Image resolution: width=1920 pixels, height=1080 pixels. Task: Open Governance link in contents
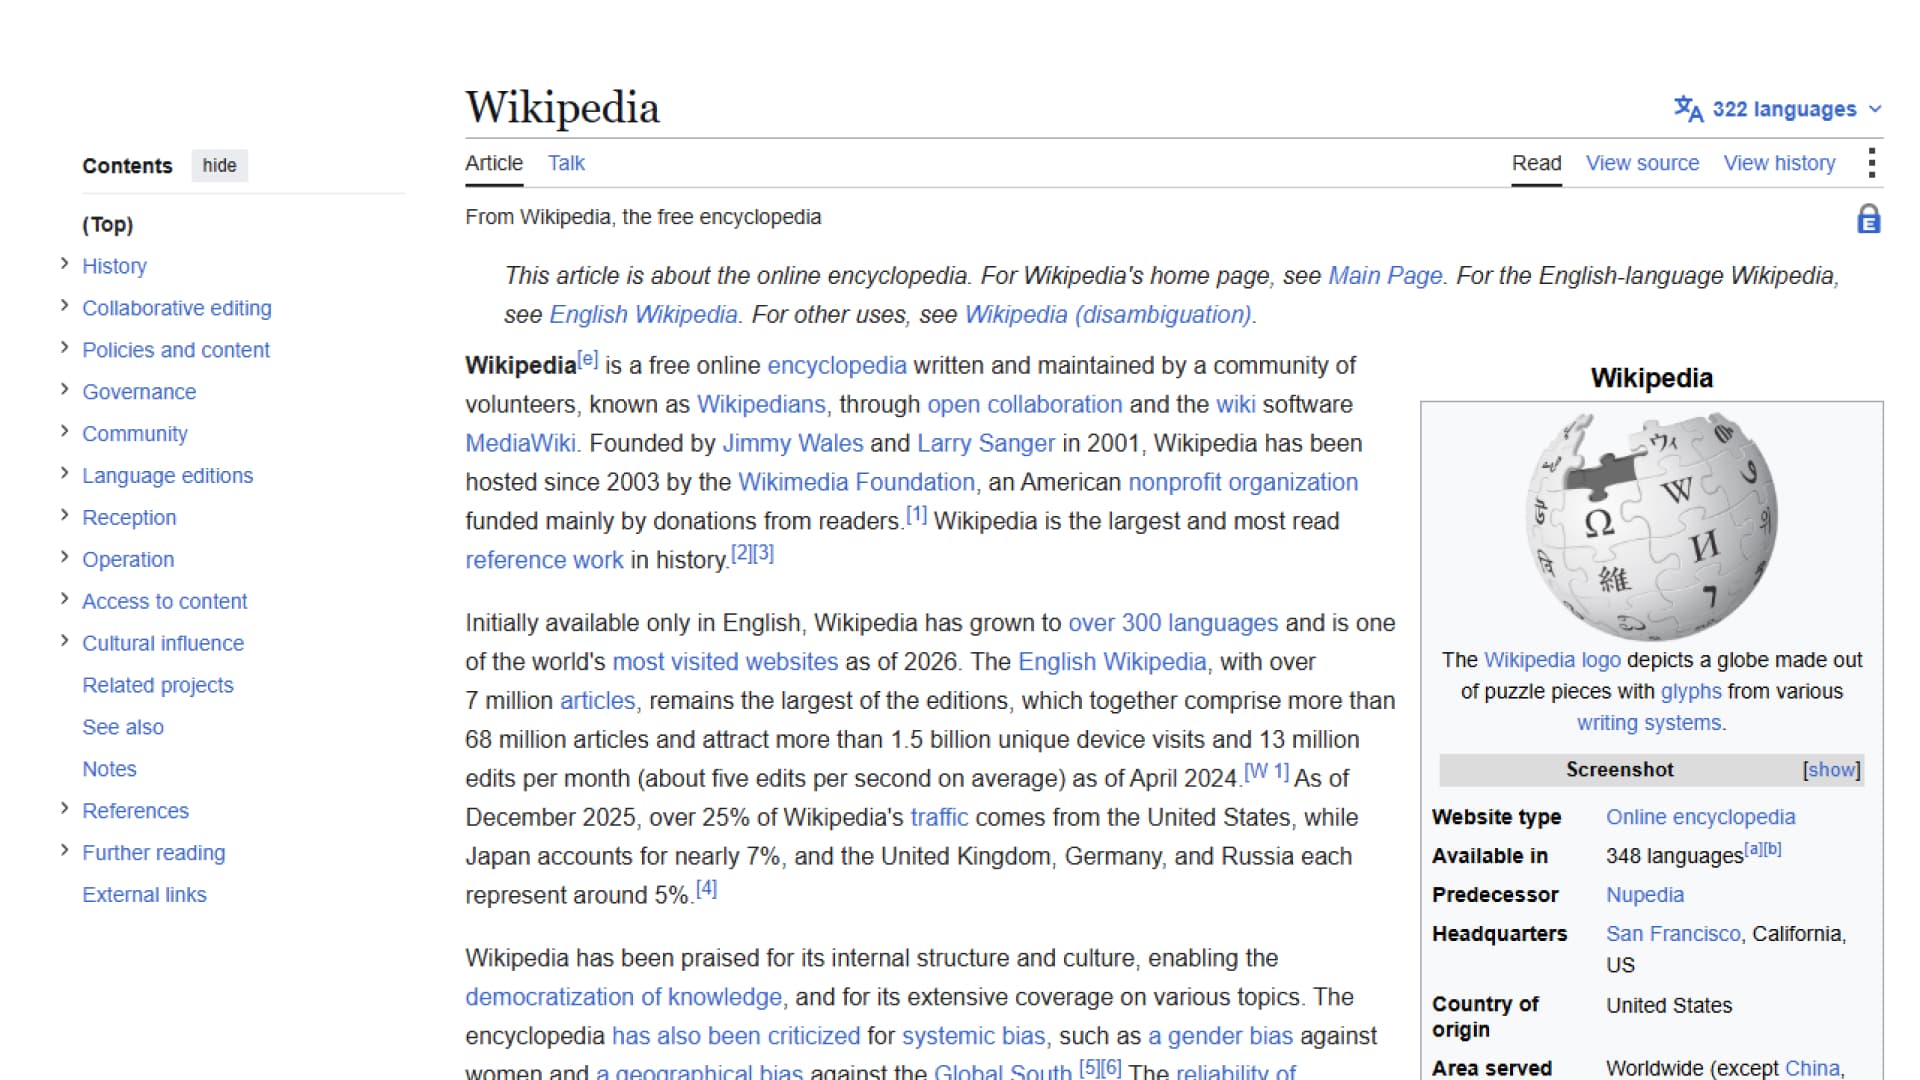coord(139,392)
